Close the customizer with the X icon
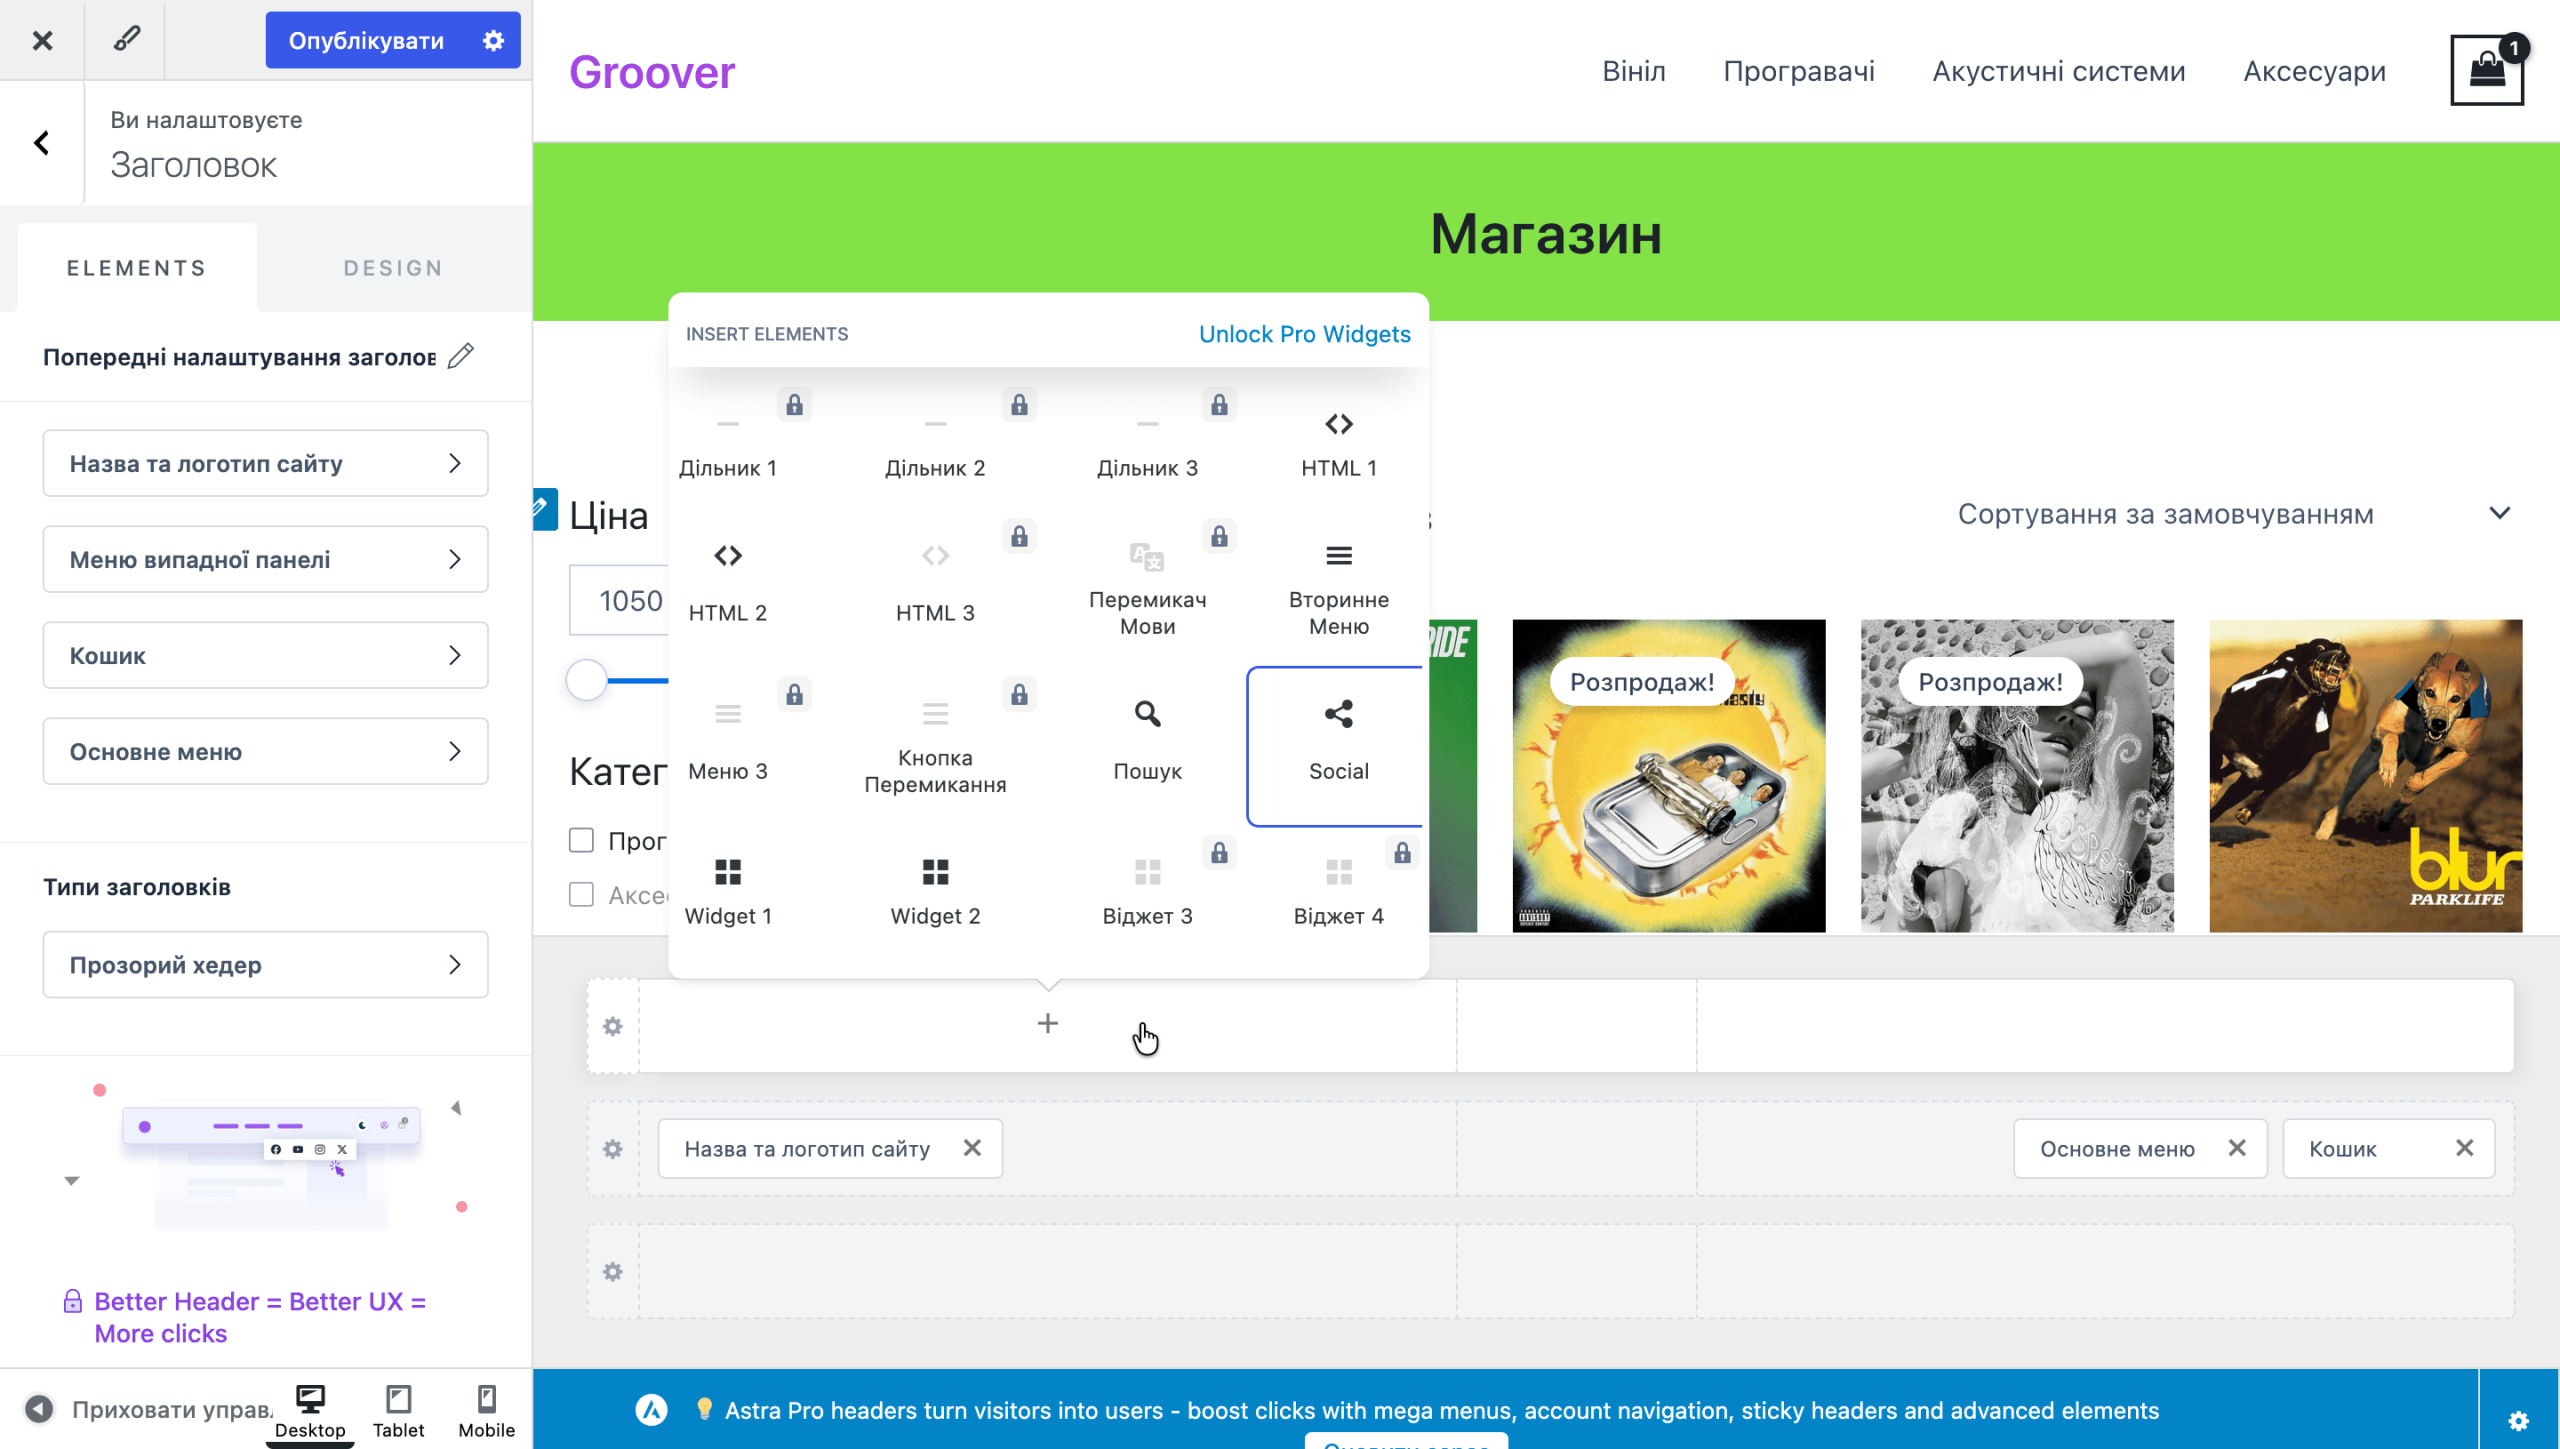The height and width of the screenshot is (1449, 2560). (42, 40)
